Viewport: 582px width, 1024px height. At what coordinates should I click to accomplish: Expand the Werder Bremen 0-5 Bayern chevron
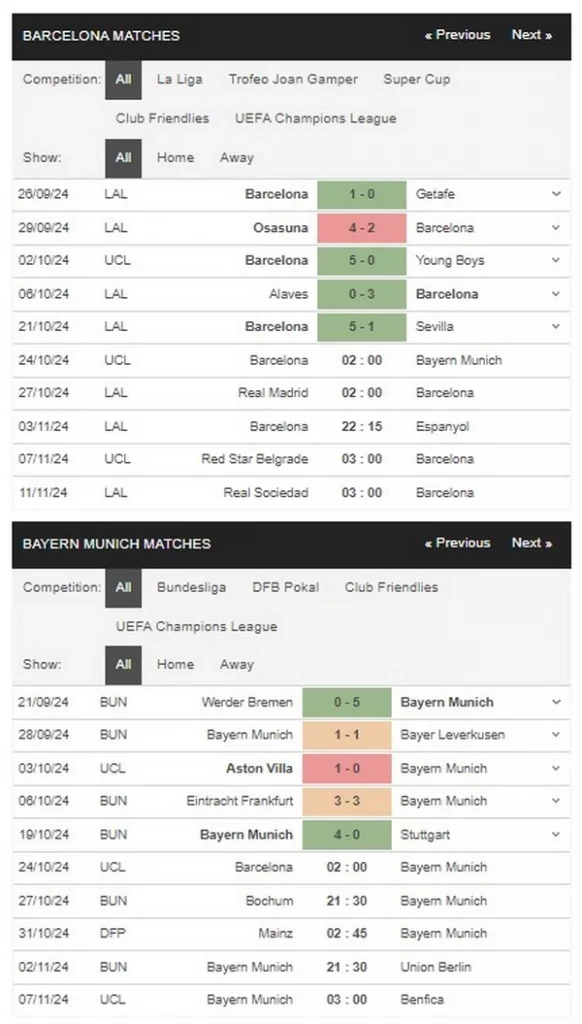click(556, 702)
